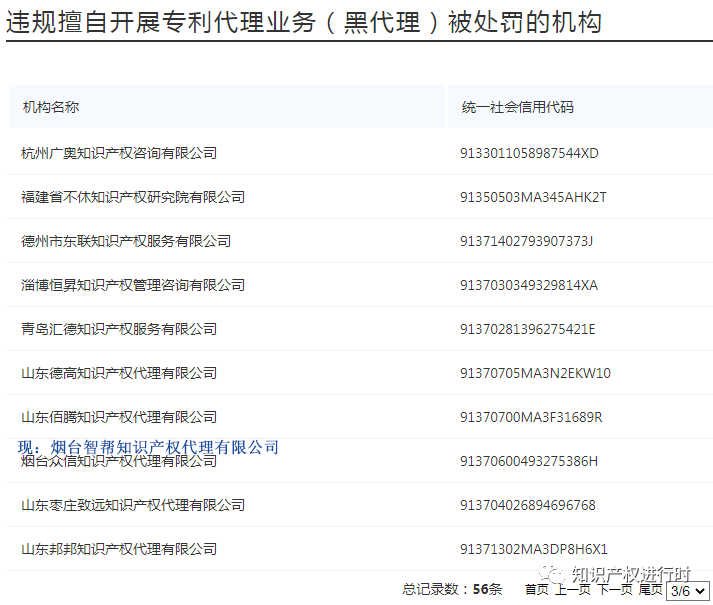Click the 机构名称 column header

(50, 107)
